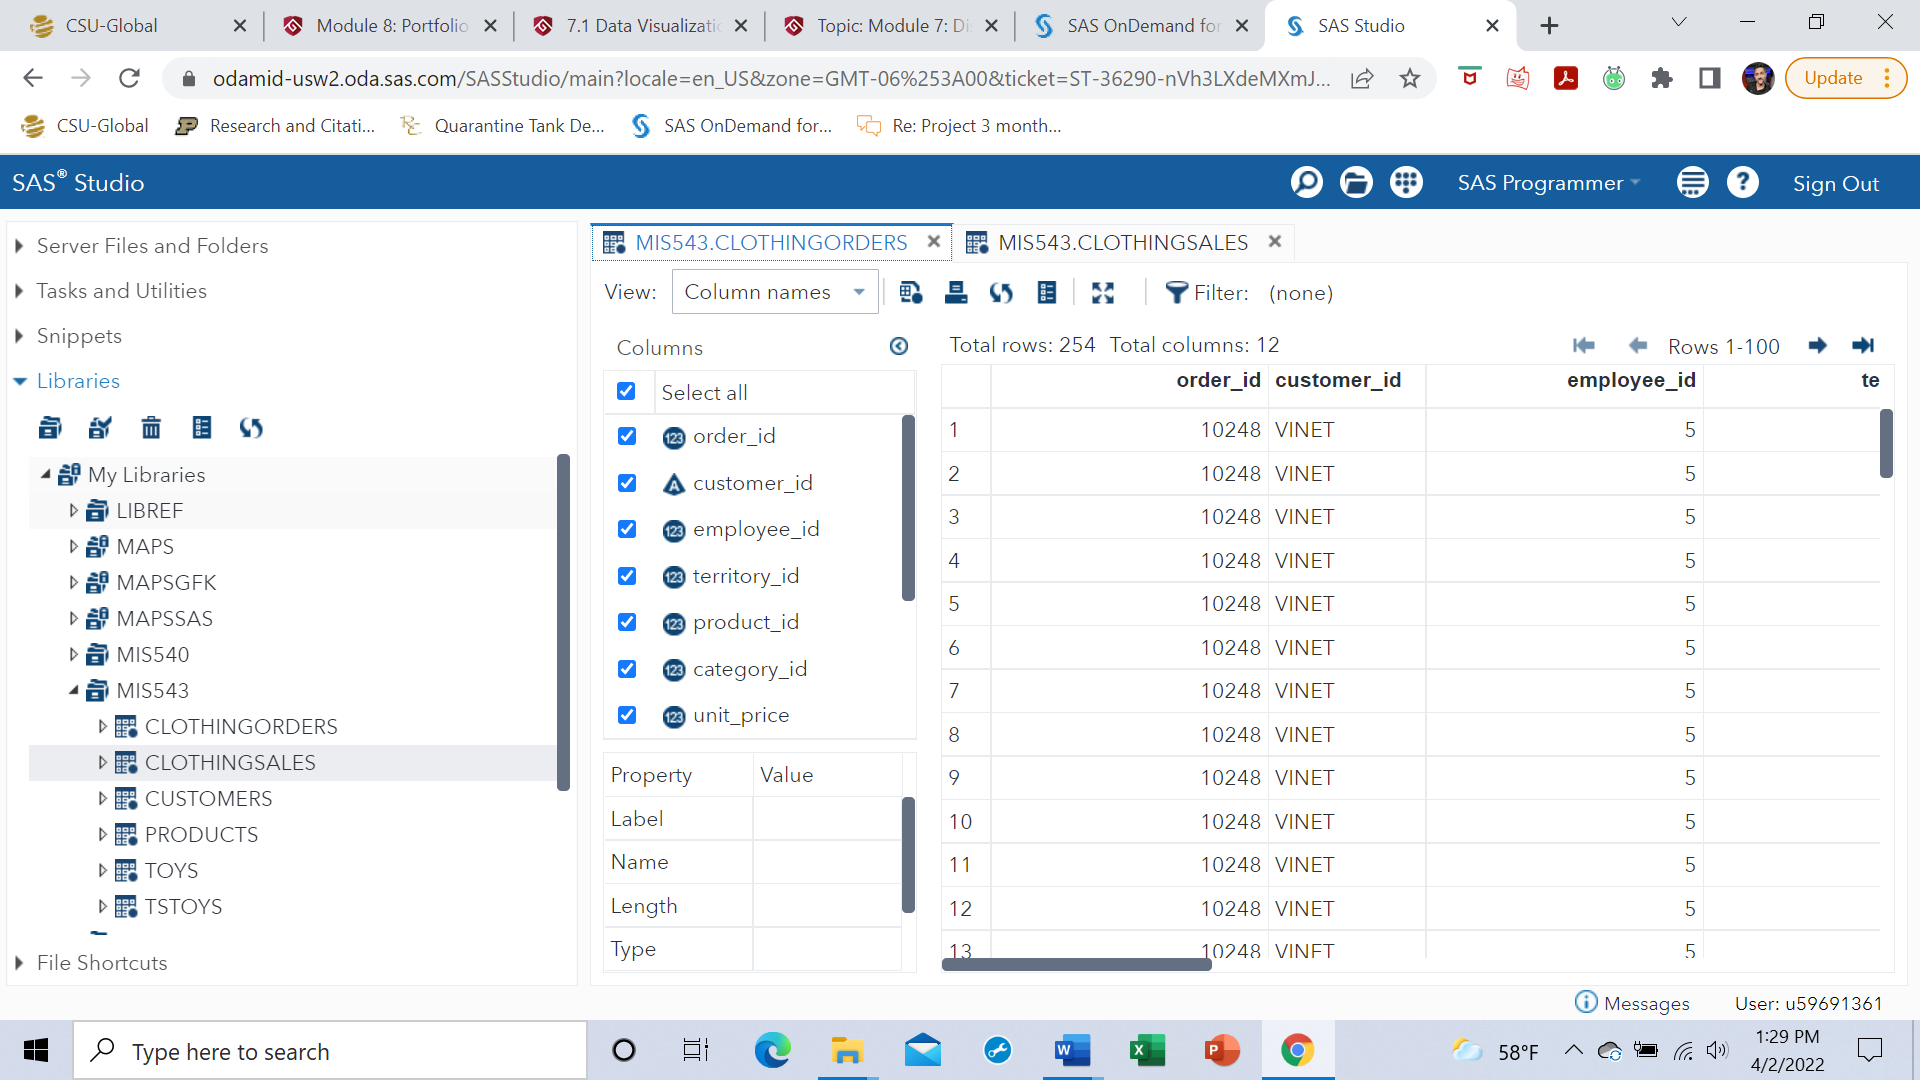Select the CUSTOMERS table in MIS543
The height and width of the screenshot is (1080, 1920).
209,798
